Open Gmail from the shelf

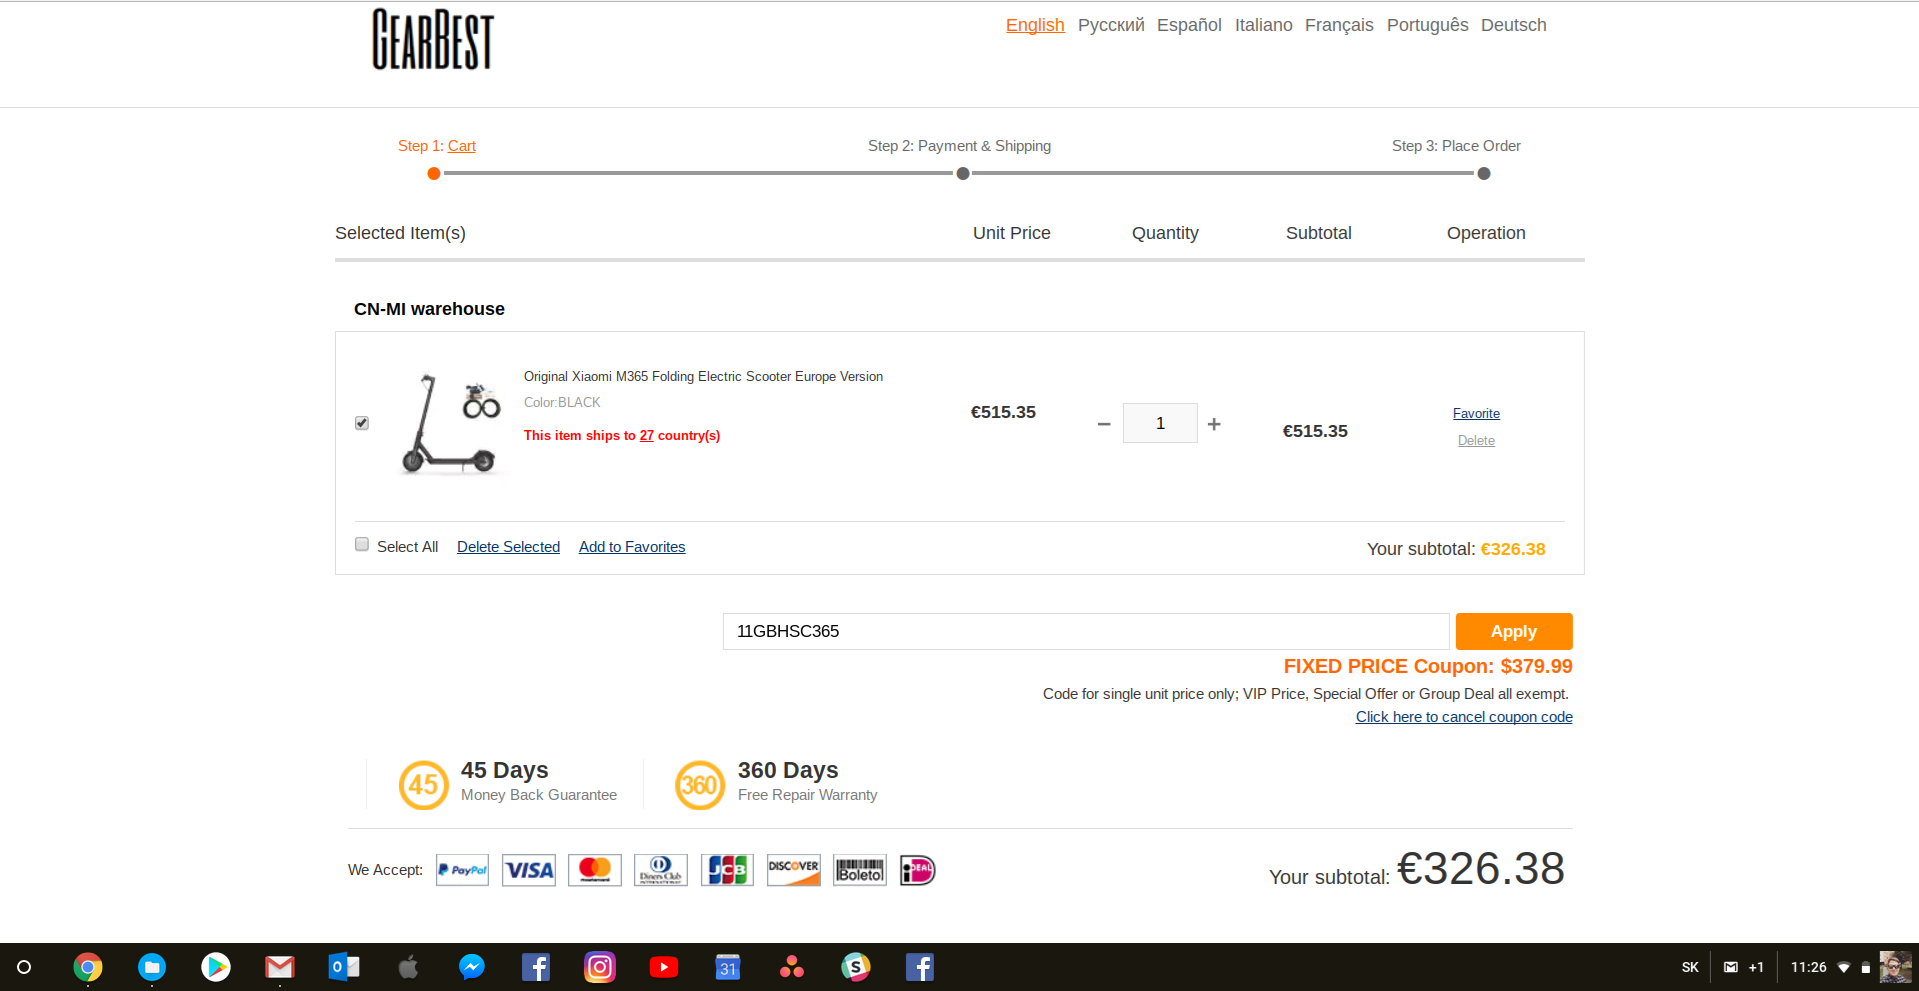pos(280,967)
